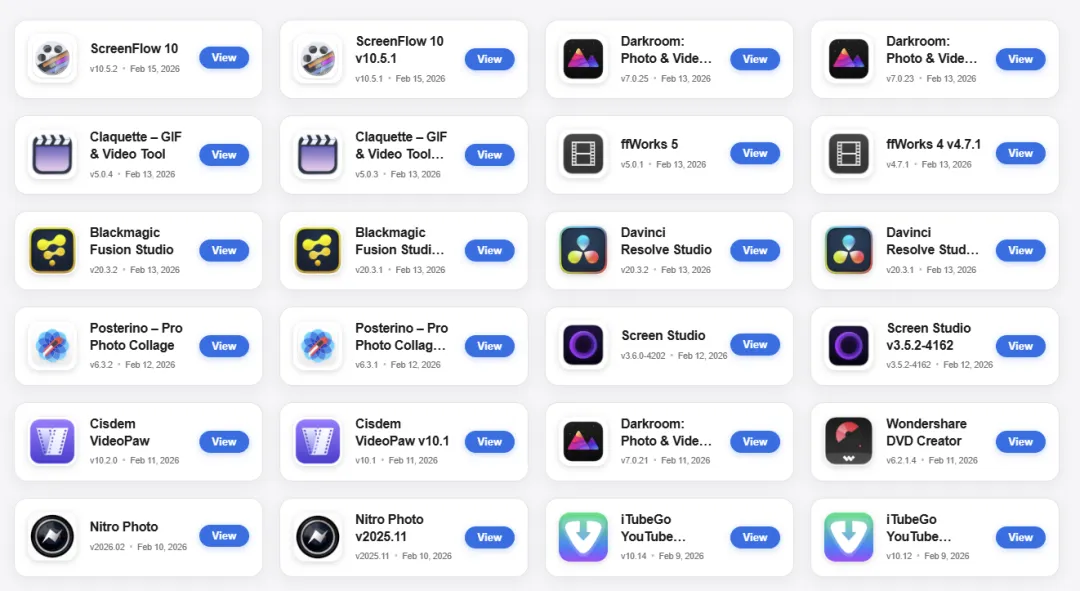Screen dimensions: 1080x591
Task: Select the Blackmagic Fusion Studio v20.3.2 icon
Action: (52, 250)
